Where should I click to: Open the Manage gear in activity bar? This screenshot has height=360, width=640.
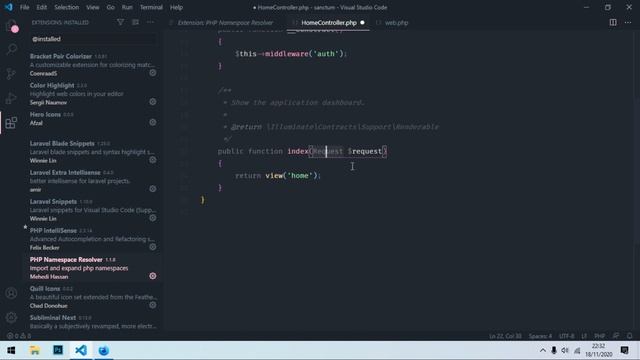click(x=11, y=317)
